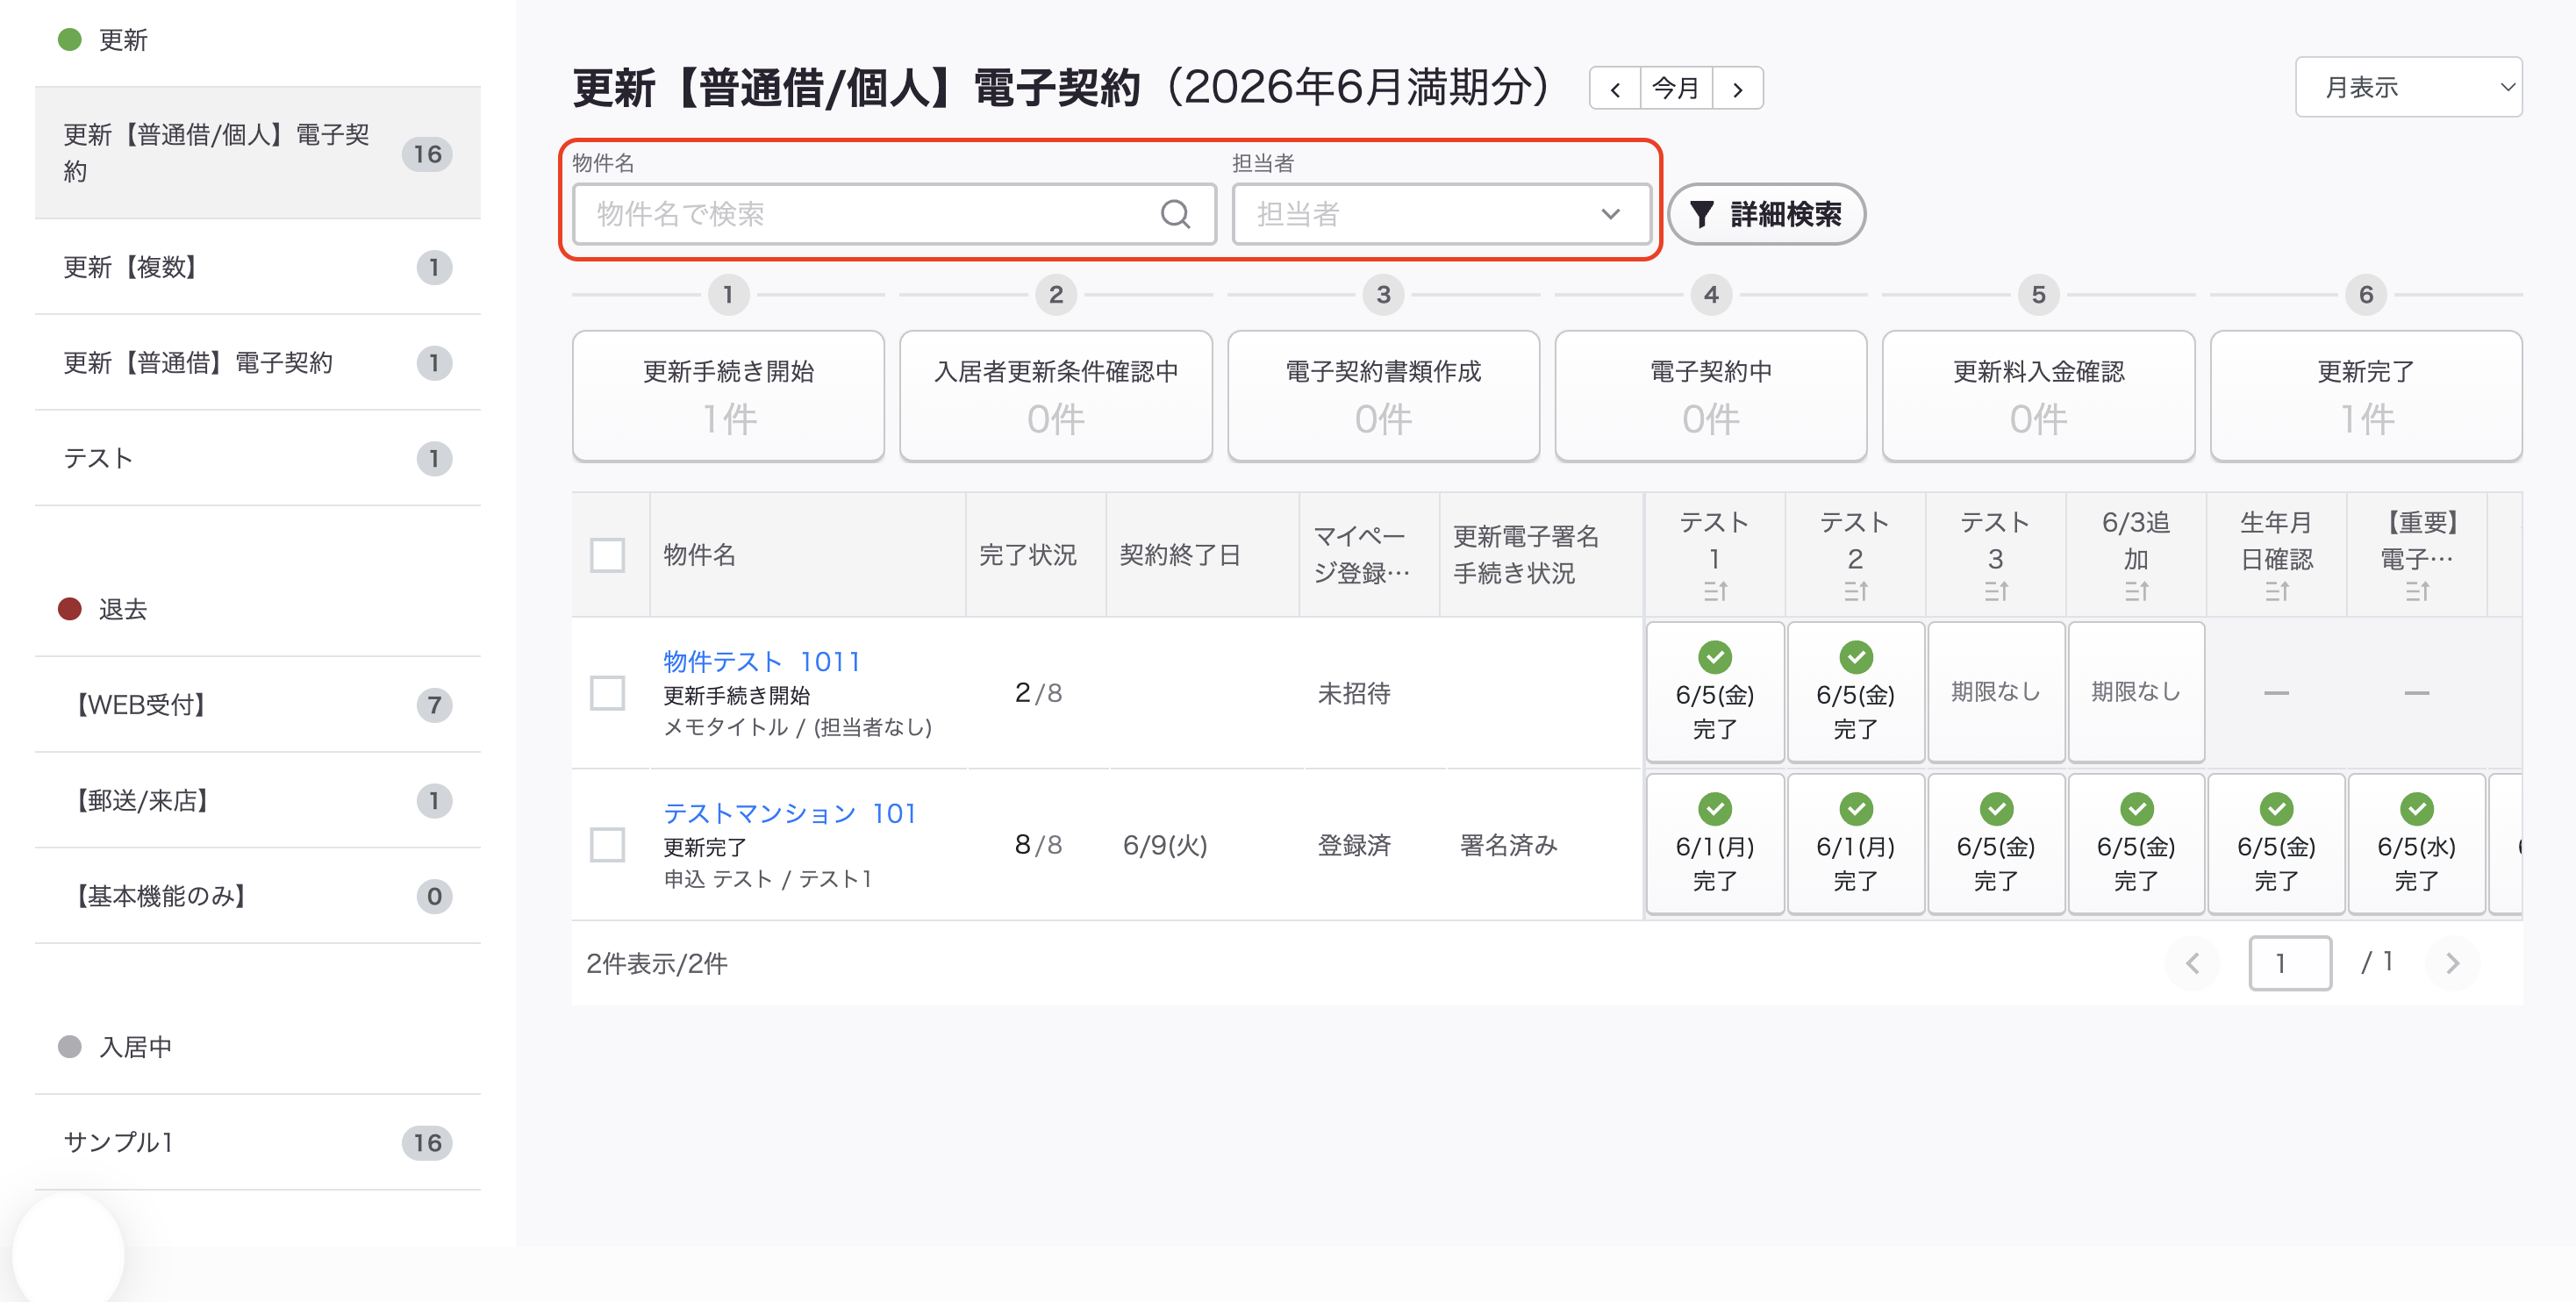
Task: Click 6/9(火) contract end date cell
Action: pos(1165,845)
